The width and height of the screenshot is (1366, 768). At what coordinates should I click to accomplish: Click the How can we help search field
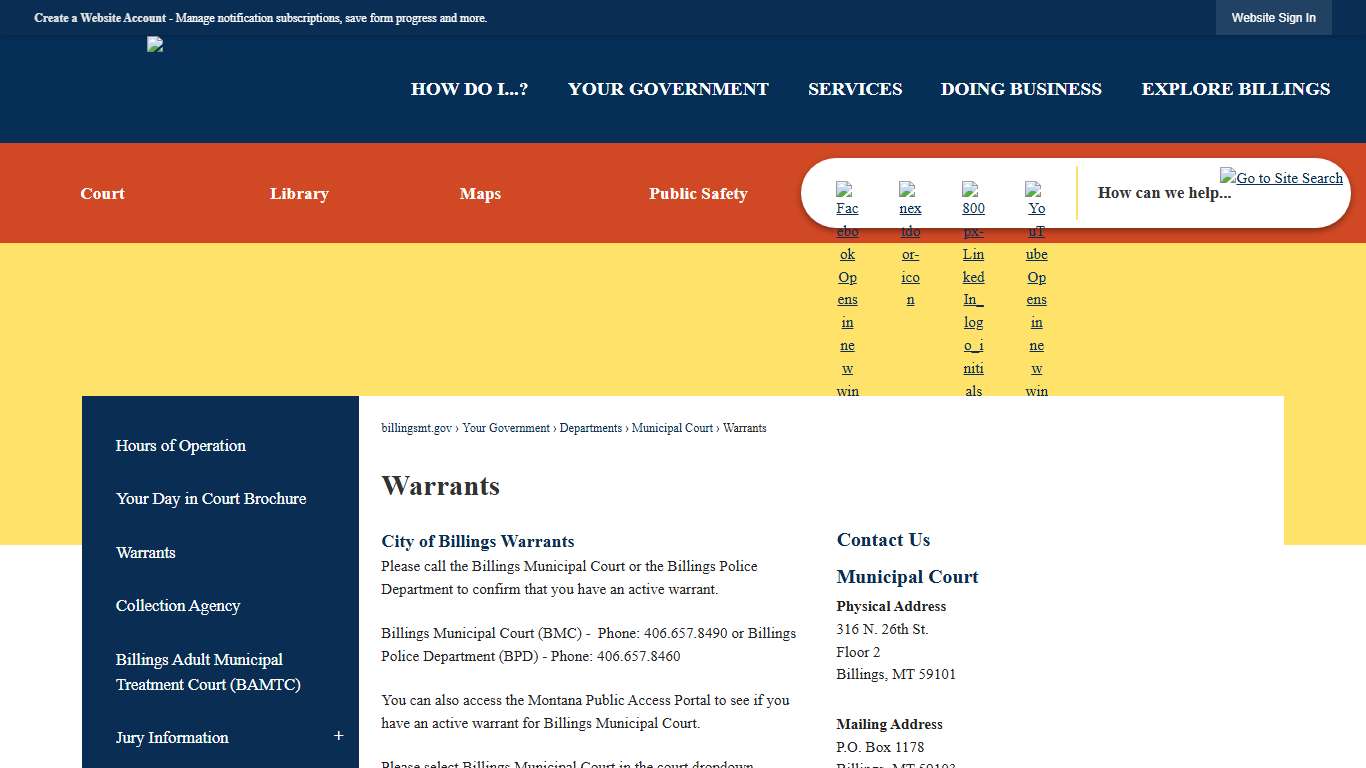click(x=1163, y=193)
